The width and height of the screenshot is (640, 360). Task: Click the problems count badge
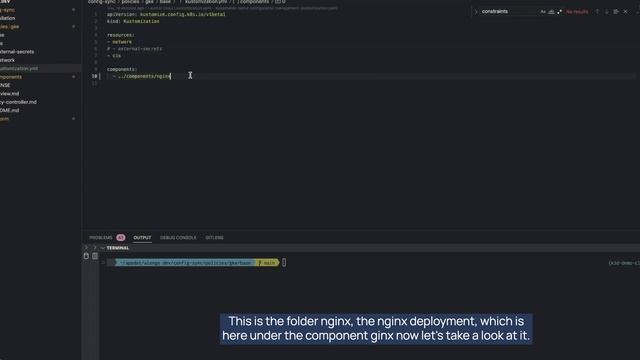[121, 238]
